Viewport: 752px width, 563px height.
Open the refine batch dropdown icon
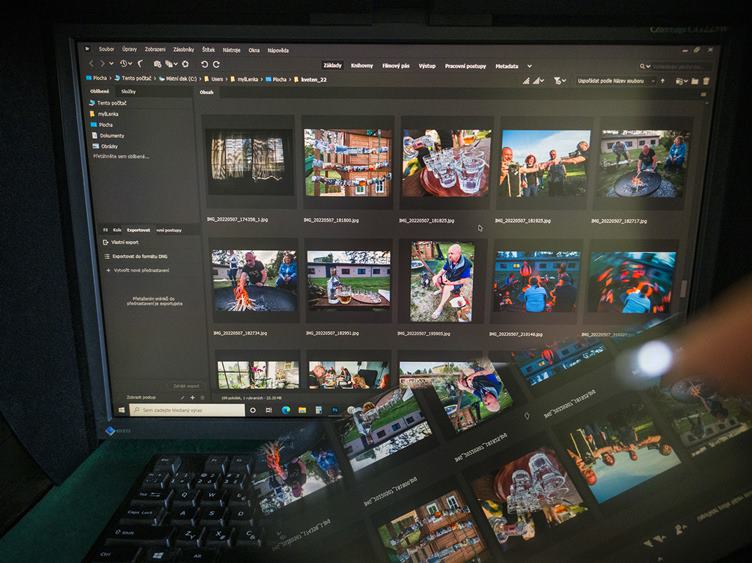pyautogui.click(x=171, y=64)
